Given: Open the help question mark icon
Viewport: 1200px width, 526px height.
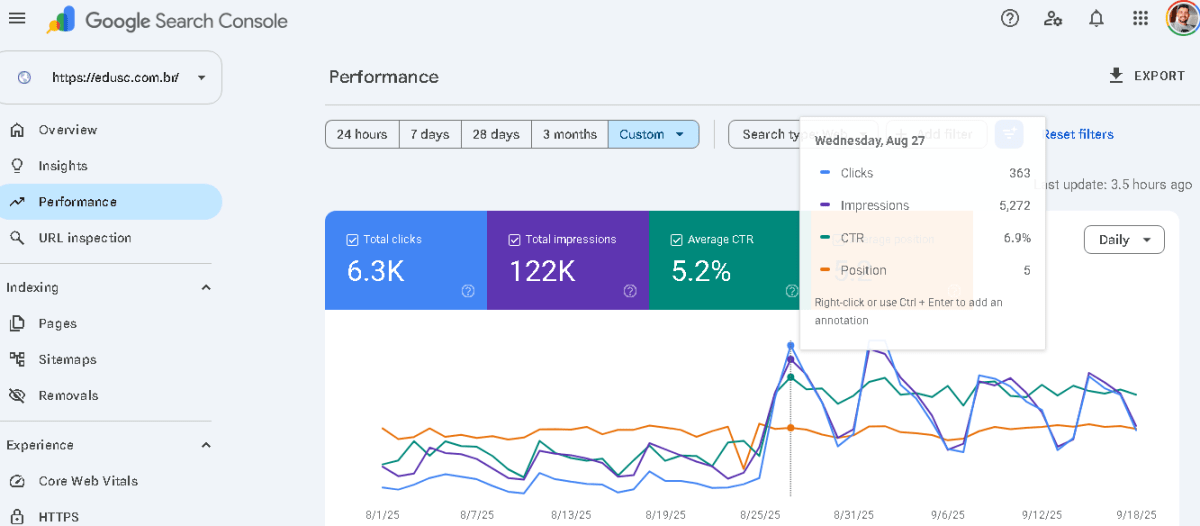Looking at the screenshot, I should [1010, 18].
